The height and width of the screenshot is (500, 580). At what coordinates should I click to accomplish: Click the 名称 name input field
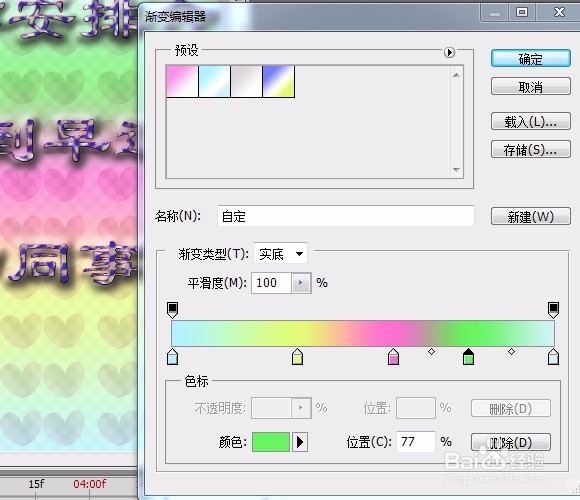coord(345,216)
